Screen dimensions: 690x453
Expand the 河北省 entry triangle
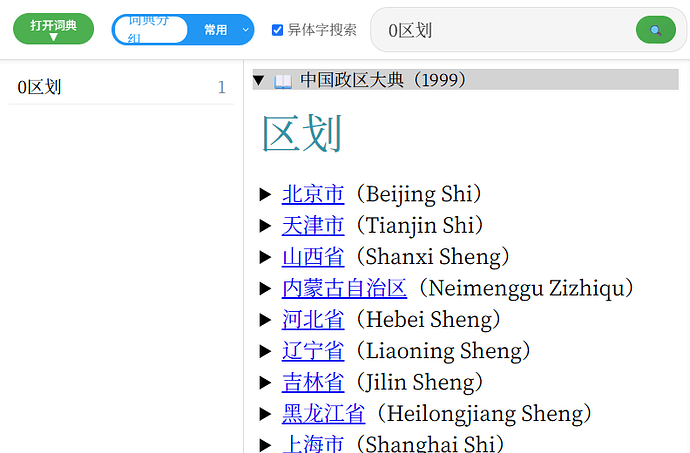[x=265, y=320]
